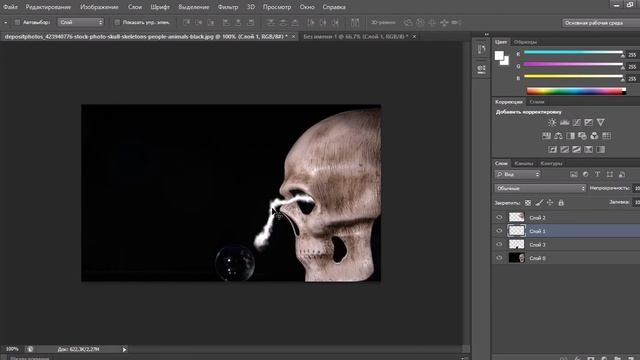Open the collapsed History panel icon
The width and height of the screenshot is (640, 360).
tap(481, 49)
